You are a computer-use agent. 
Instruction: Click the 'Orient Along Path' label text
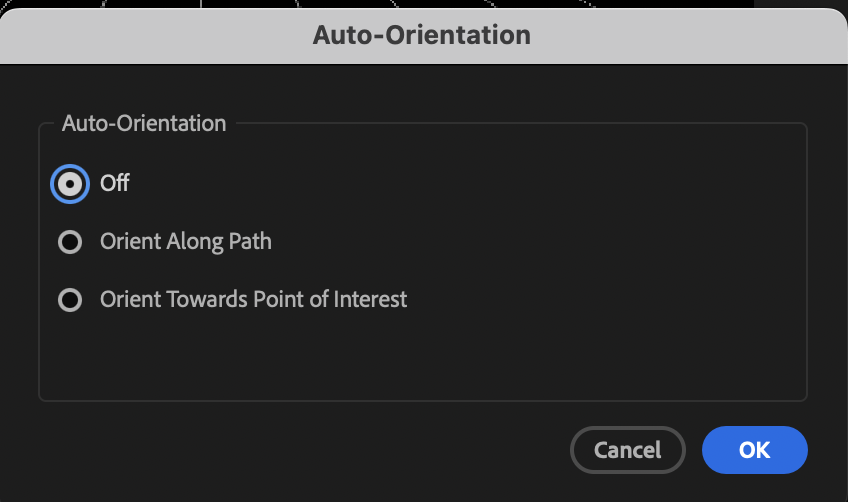point(186,242)
